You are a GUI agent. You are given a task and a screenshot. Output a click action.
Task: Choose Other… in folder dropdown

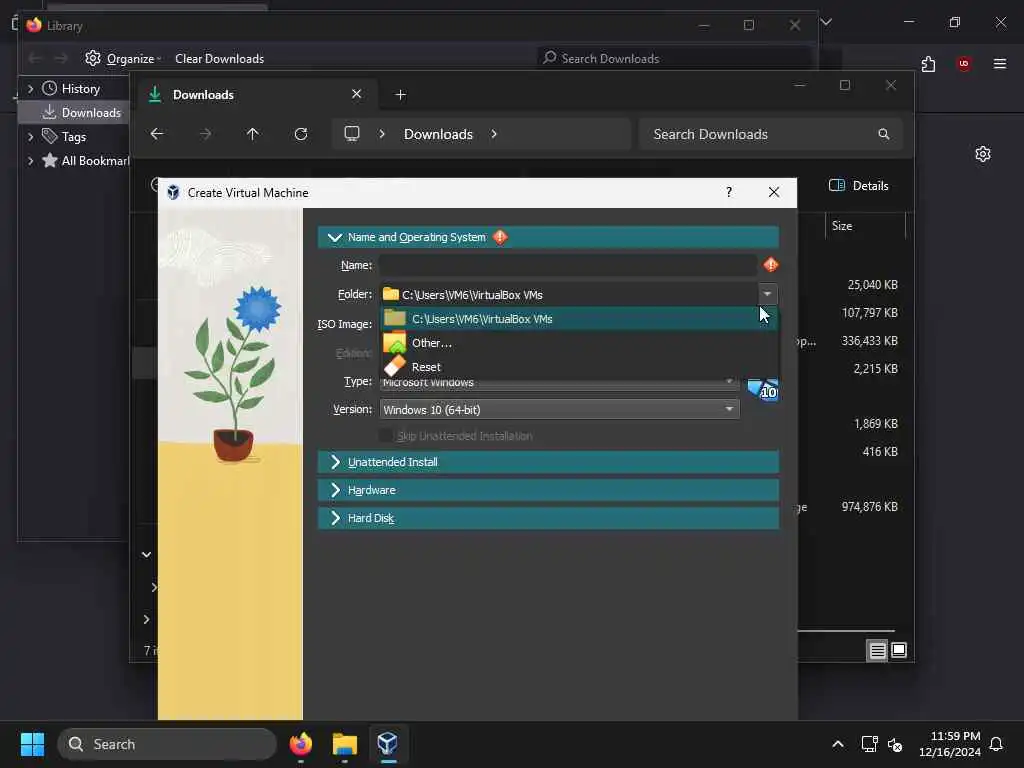(579, 343)
